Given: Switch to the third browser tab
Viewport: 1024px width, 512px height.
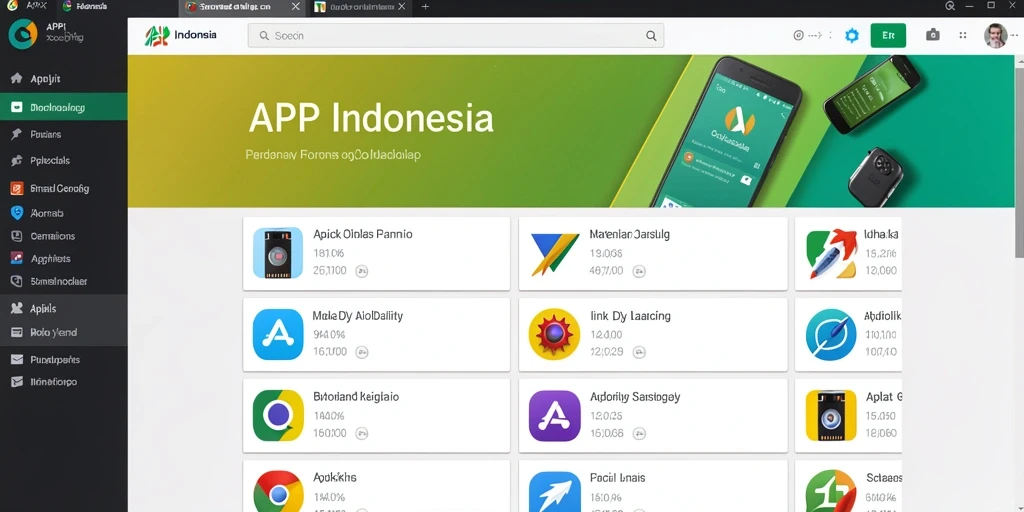Looking at the screenshot, I should click(242, 7).
